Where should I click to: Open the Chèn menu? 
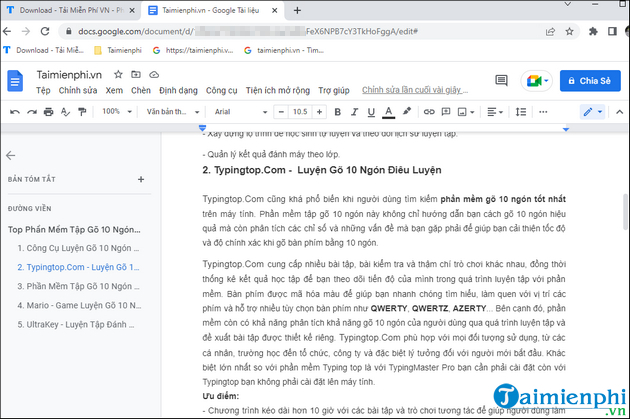point(141,90)
